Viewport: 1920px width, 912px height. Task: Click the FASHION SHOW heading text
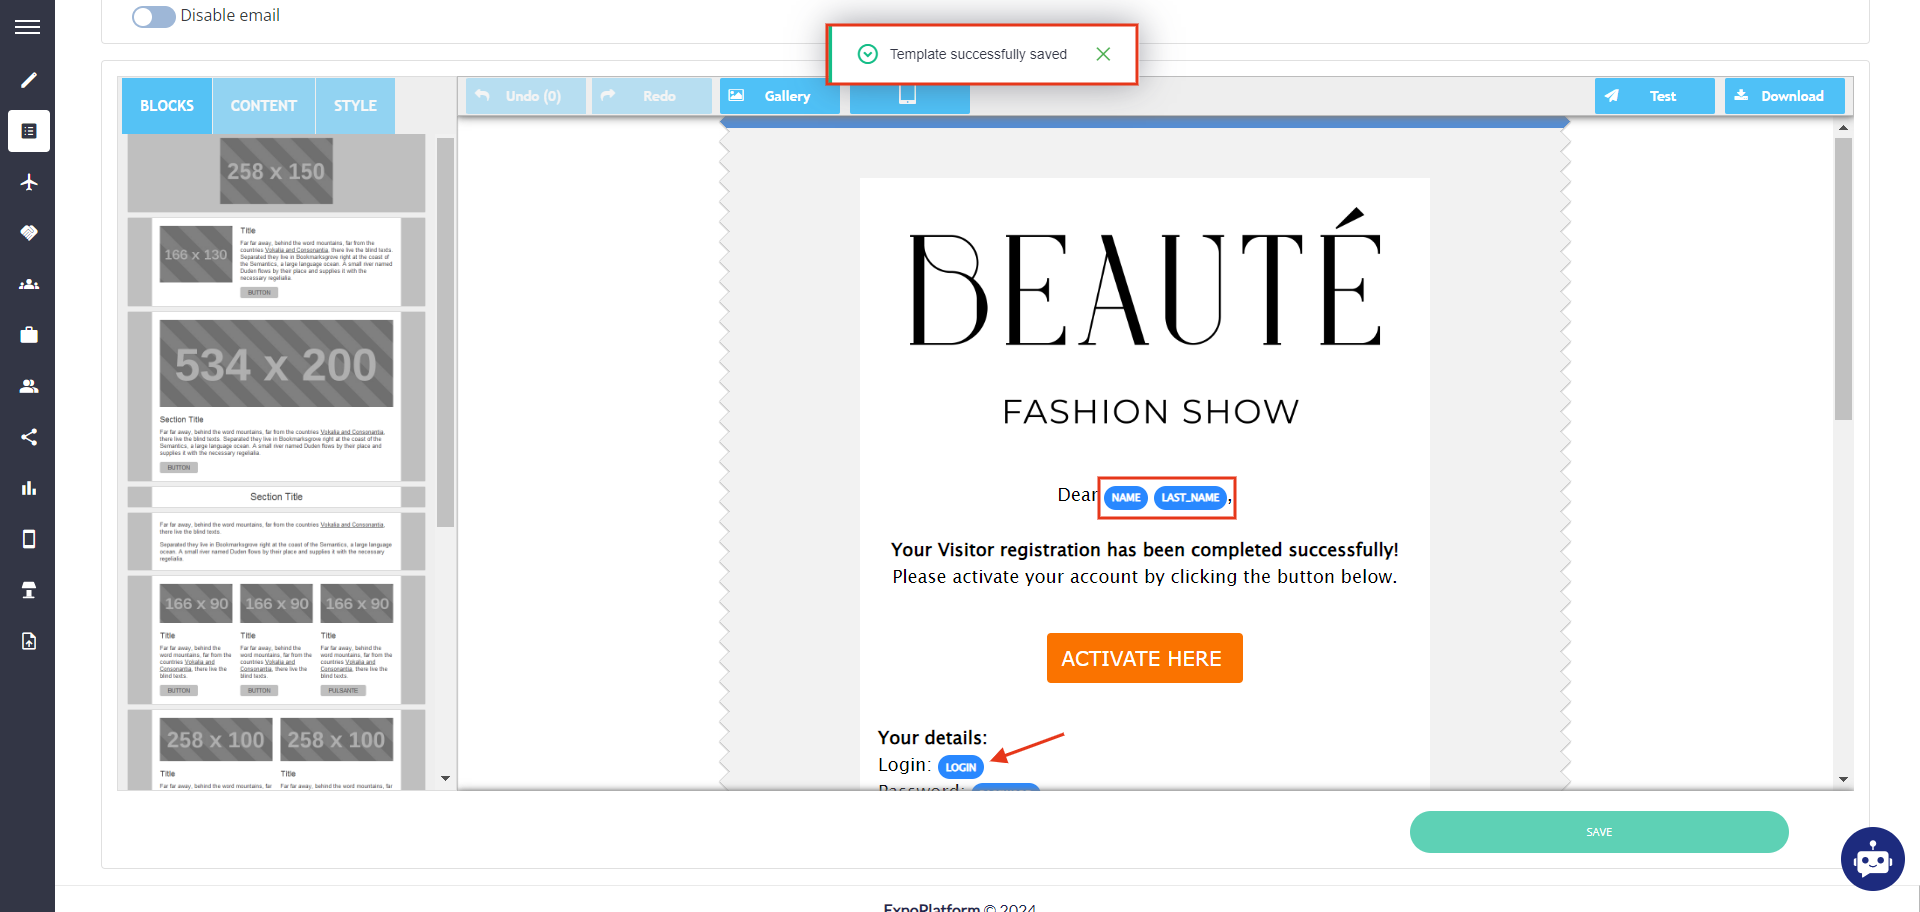point(1151,412)
